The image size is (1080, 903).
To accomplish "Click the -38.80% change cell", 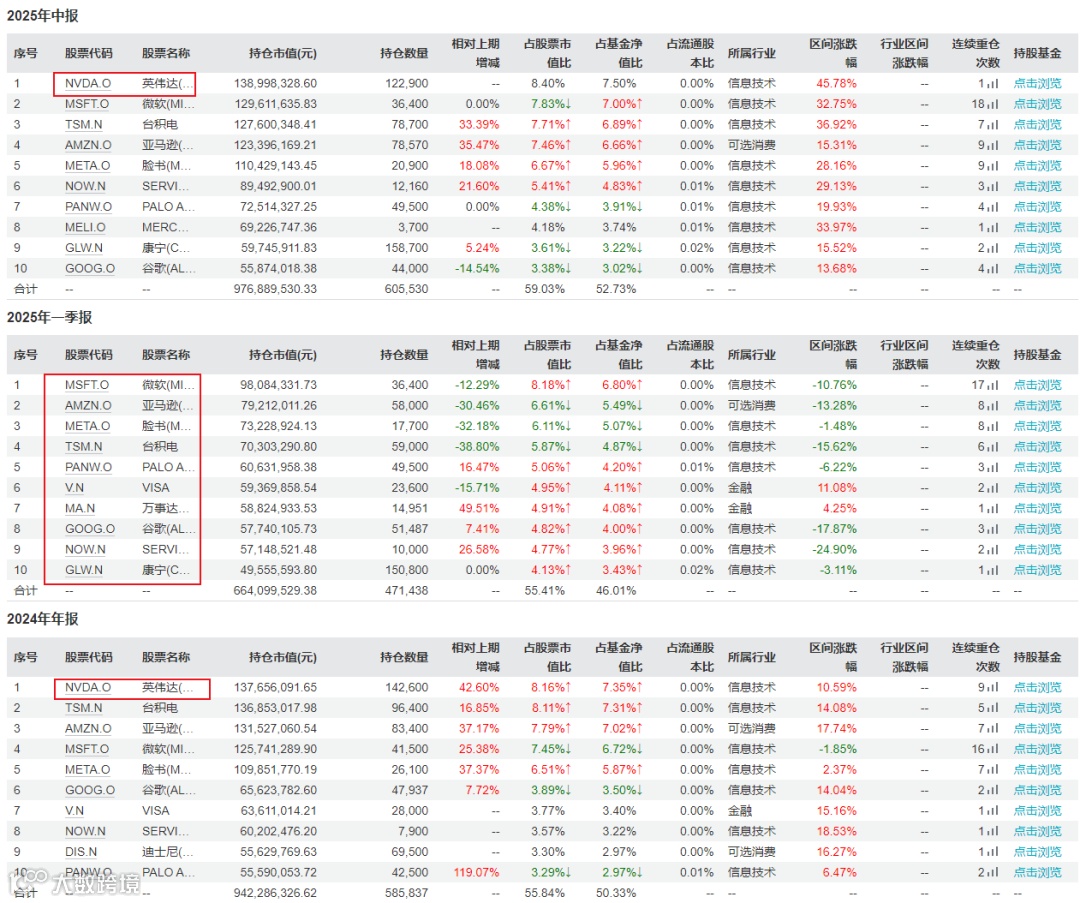I will coord(477,447).
